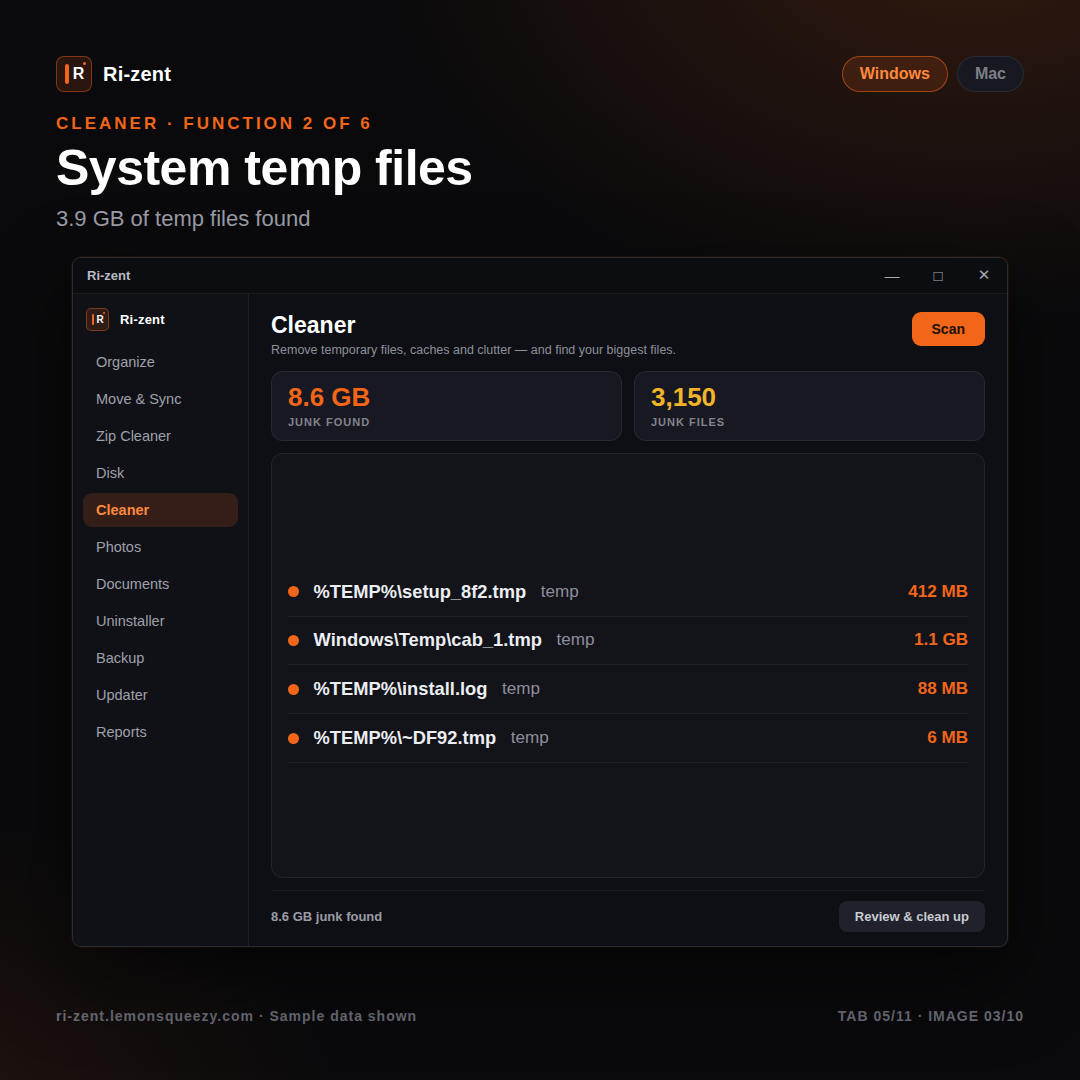This screenshot has height=1080, width=1080.
Task: Minimize the Ri-zent window
Action: point(891,276)
